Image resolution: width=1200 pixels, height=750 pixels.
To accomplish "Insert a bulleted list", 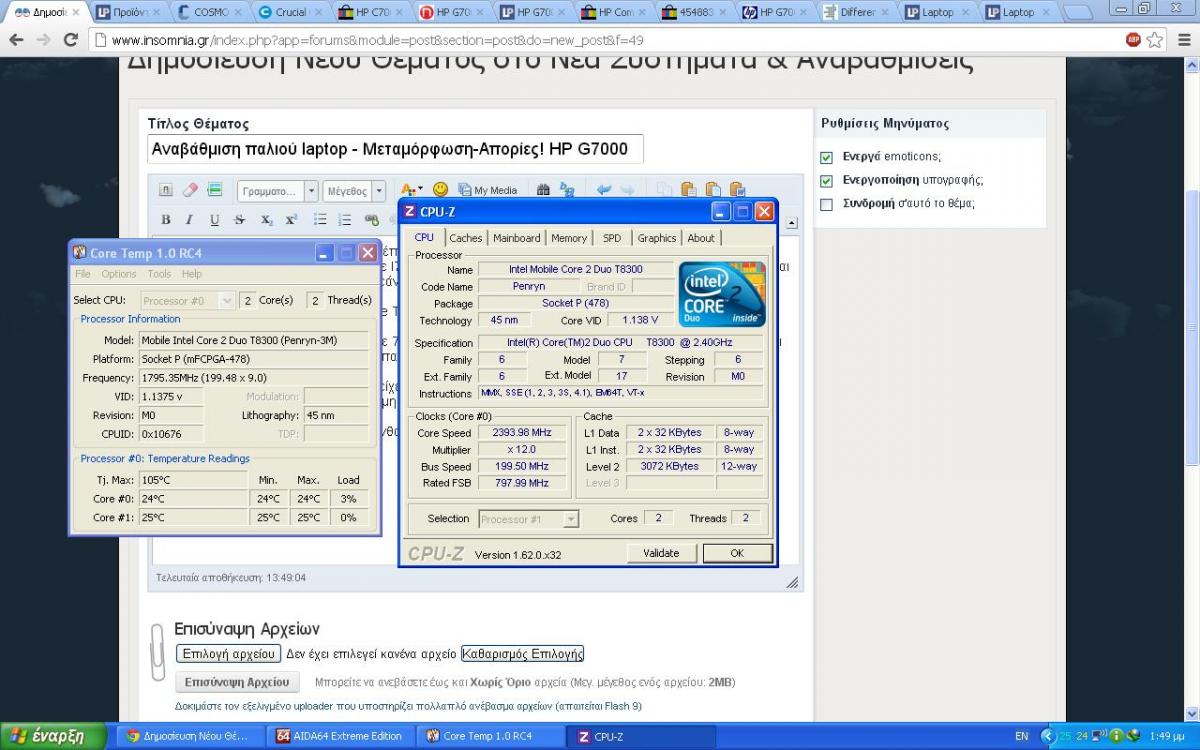I will click(320, 220).
